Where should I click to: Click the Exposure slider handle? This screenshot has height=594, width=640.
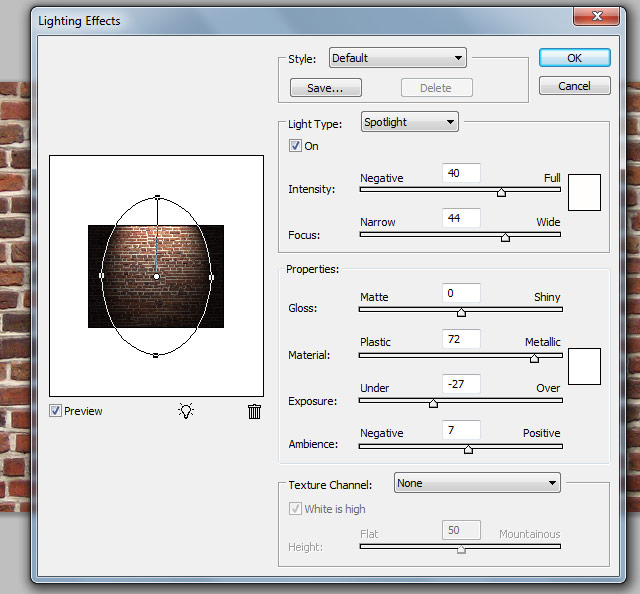tap(433, 404)
